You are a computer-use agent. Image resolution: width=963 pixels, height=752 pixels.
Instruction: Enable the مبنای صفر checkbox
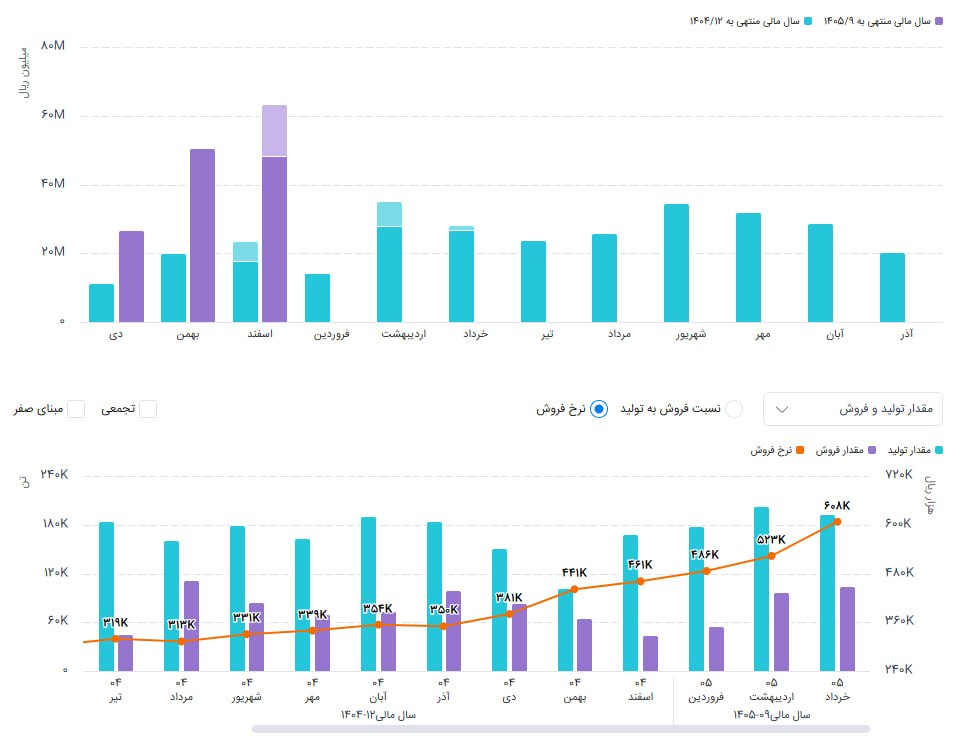pos(76,409)
